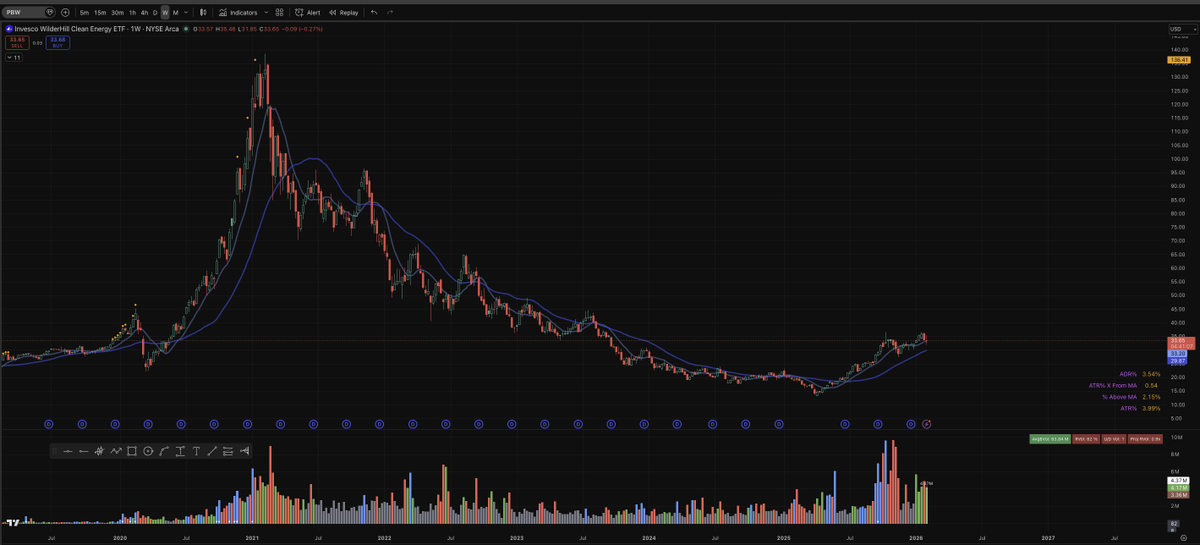Screen dimensions: 1200x545
Task: Click the white 4.37M volume axis label
Action: (x=1178, y=480)
